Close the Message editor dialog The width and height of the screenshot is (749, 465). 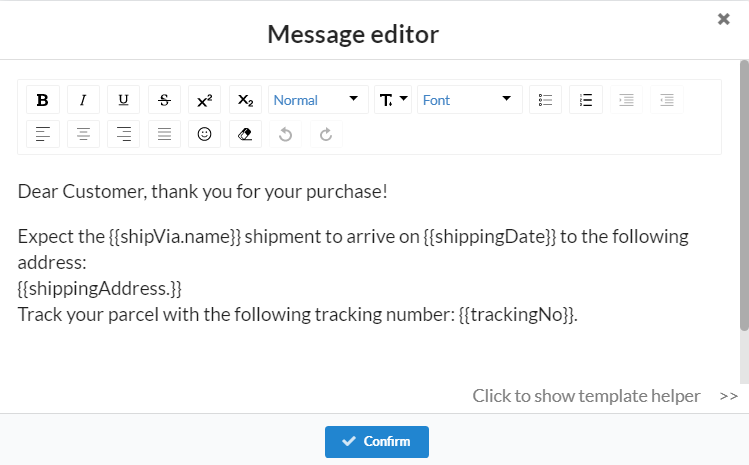(723, 19)
